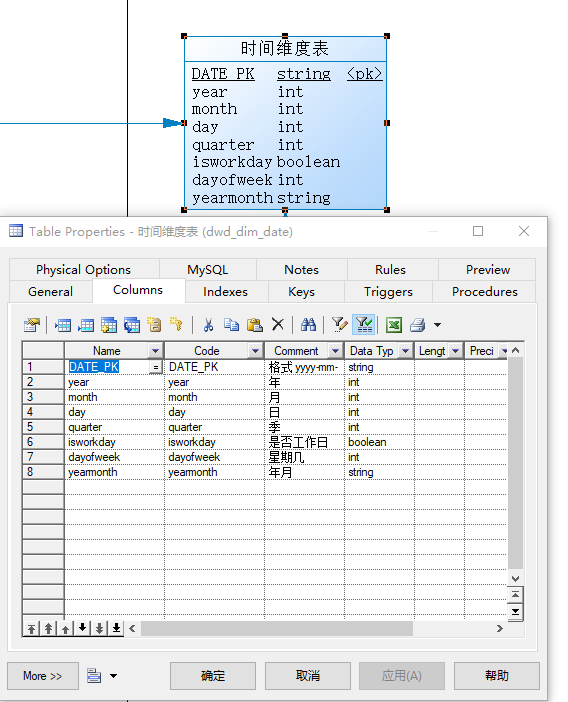The image size is (568, 702).
Task: Click the Delete X icon
Action: [278, 324]
